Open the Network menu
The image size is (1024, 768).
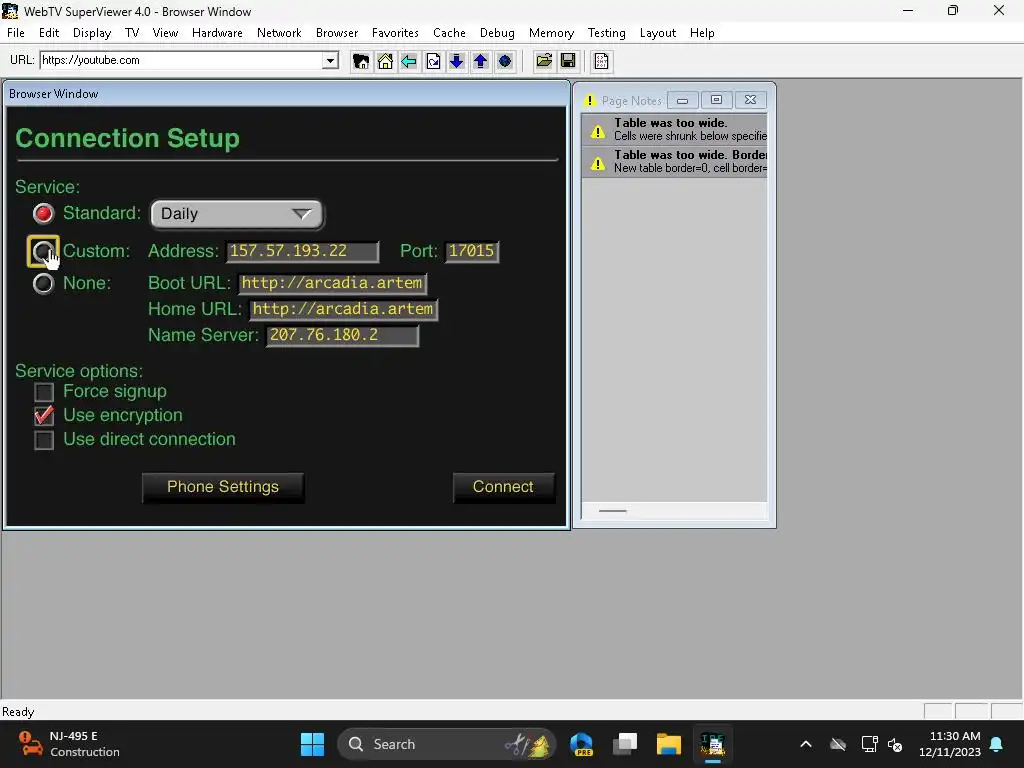[279, 33]
